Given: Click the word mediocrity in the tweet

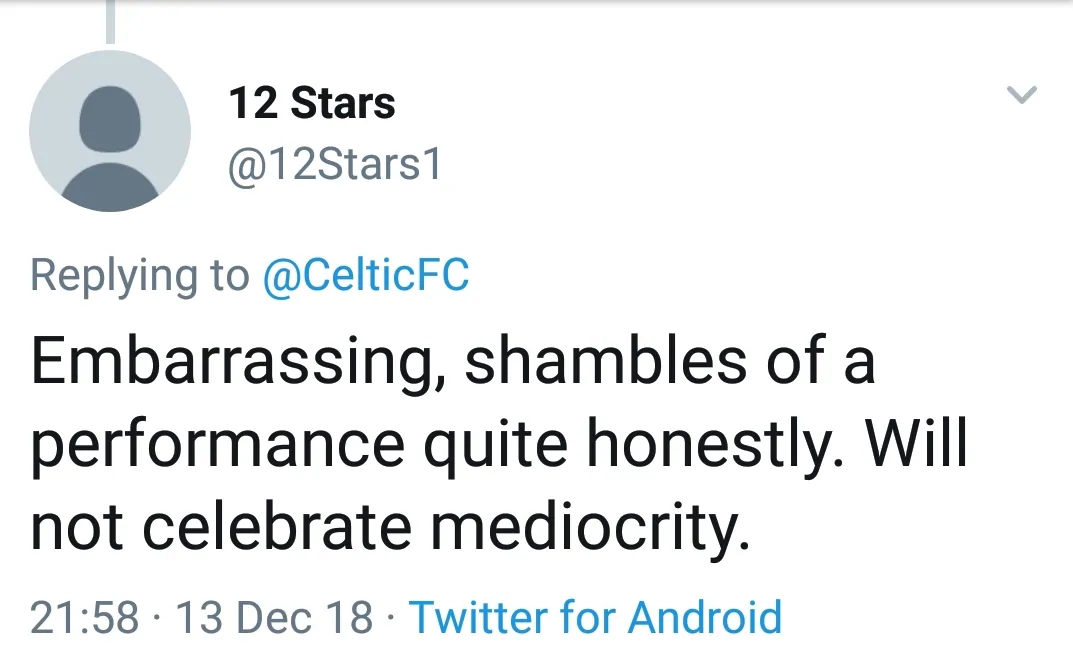Looking at the screenshot, I should click(589, 531).
